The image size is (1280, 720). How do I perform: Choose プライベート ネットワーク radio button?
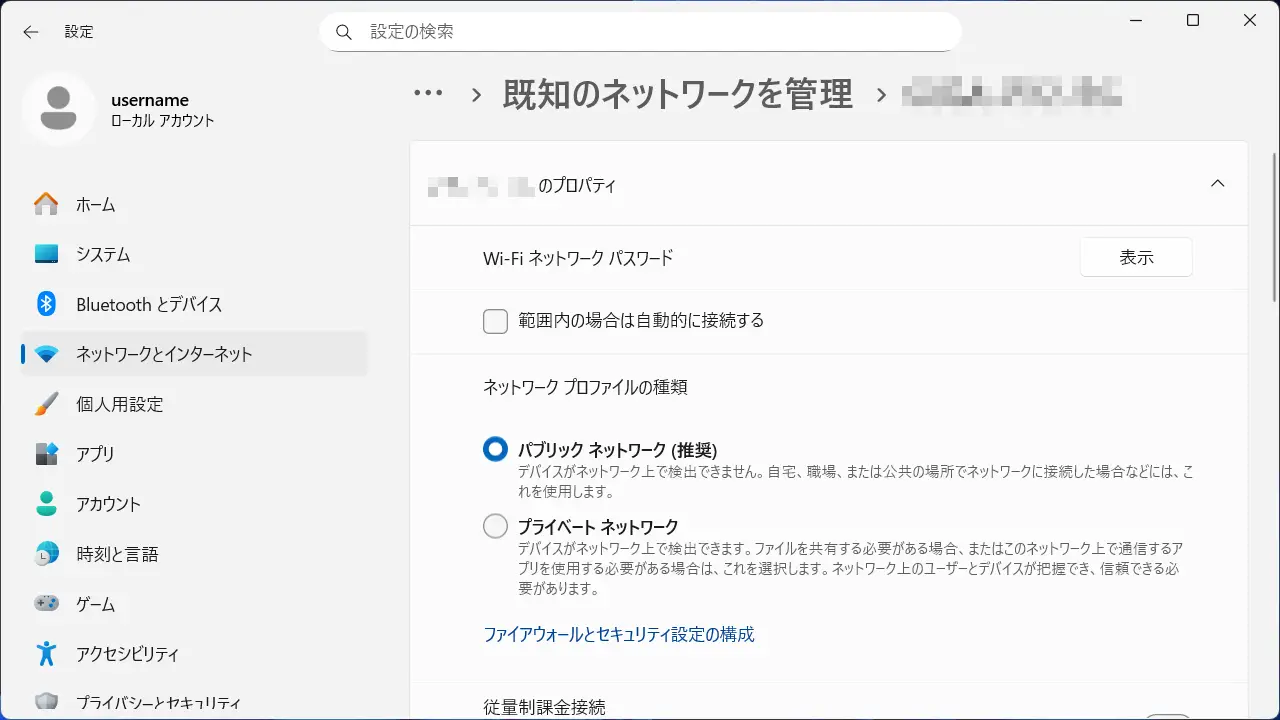point(495,526)
